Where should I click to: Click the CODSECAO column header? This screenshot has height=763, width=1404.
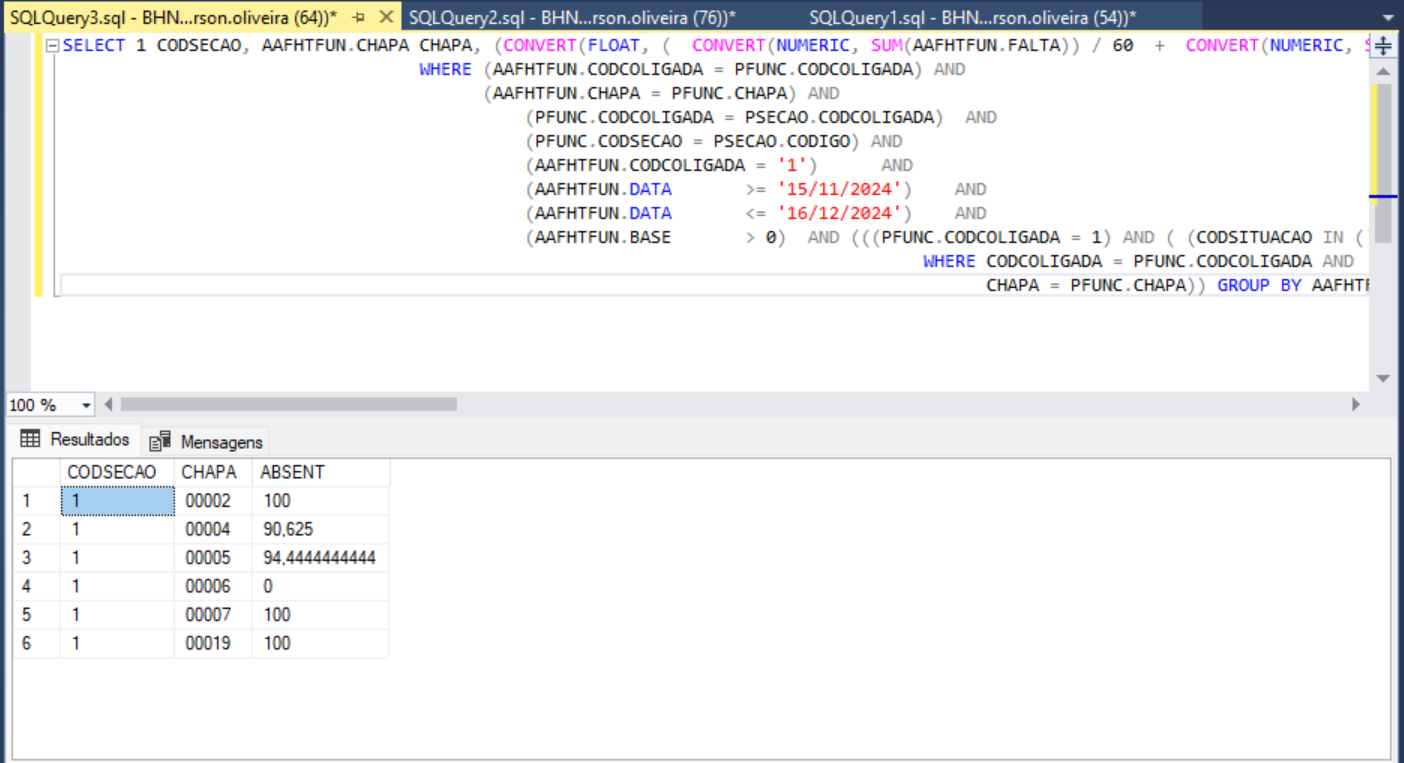click(117, 472)
